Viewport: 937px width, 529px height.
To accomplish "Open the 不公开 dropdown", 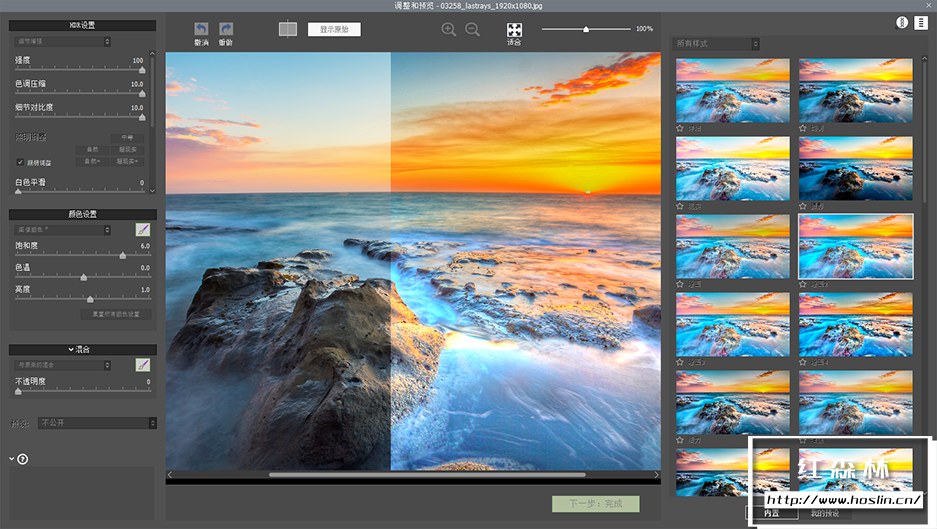I will click(97, 423).
